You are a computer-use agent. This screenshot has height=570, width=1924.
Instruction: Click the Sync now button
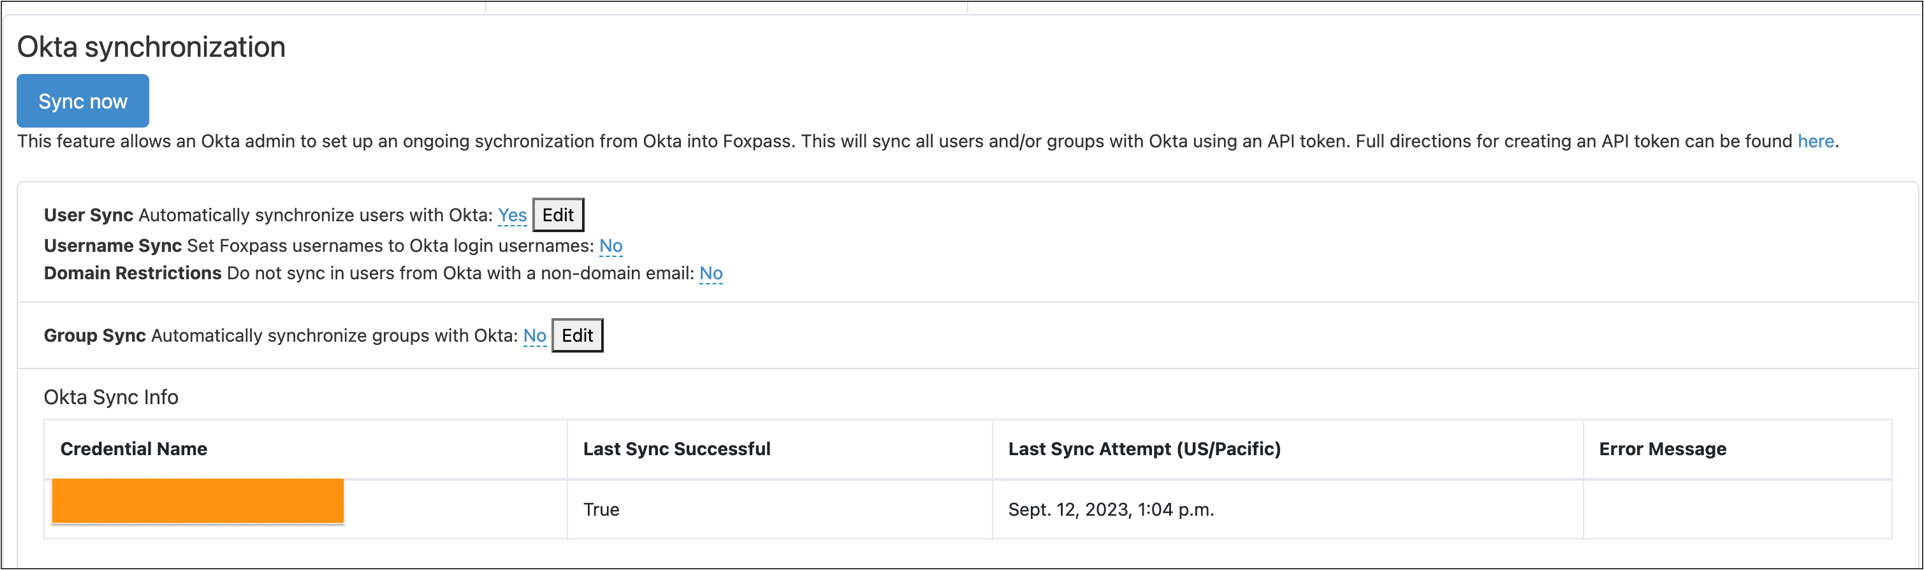(x=83, y=101)
